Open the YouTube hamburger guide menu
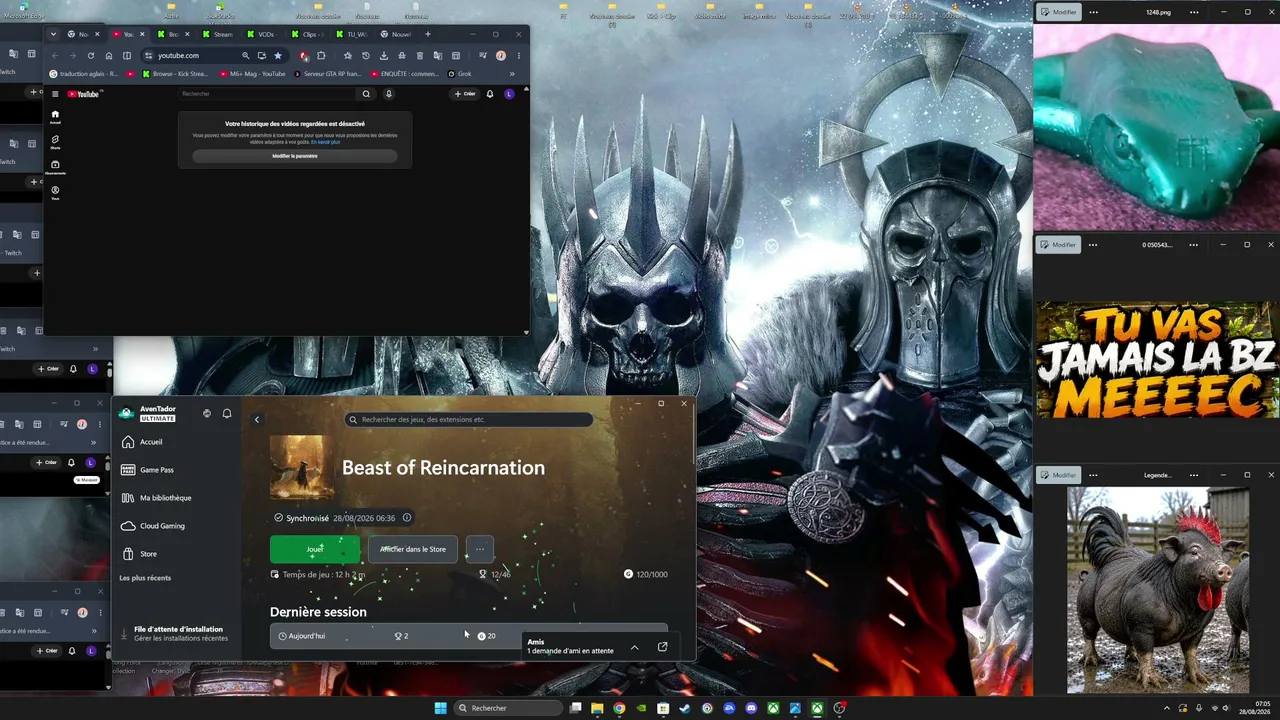Screen dimensions: 1280x720 point(55,94)
